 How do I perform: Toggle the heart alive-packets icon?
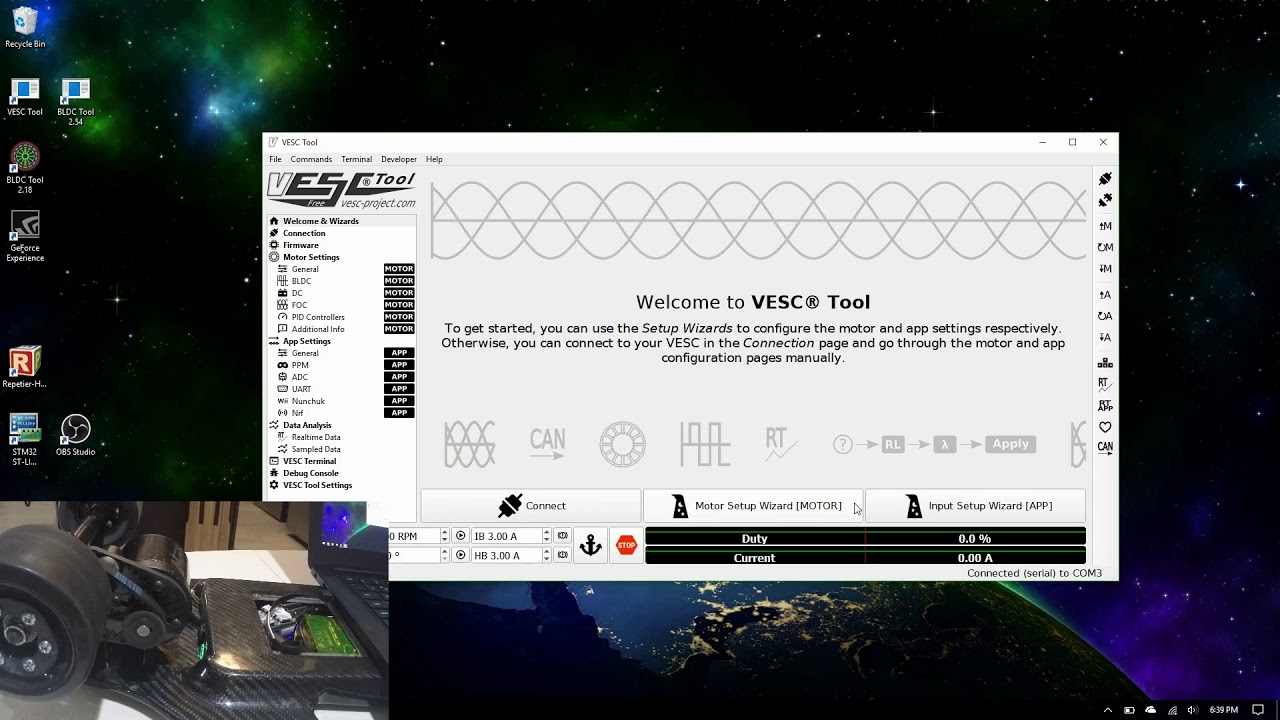coord(1105,427)
